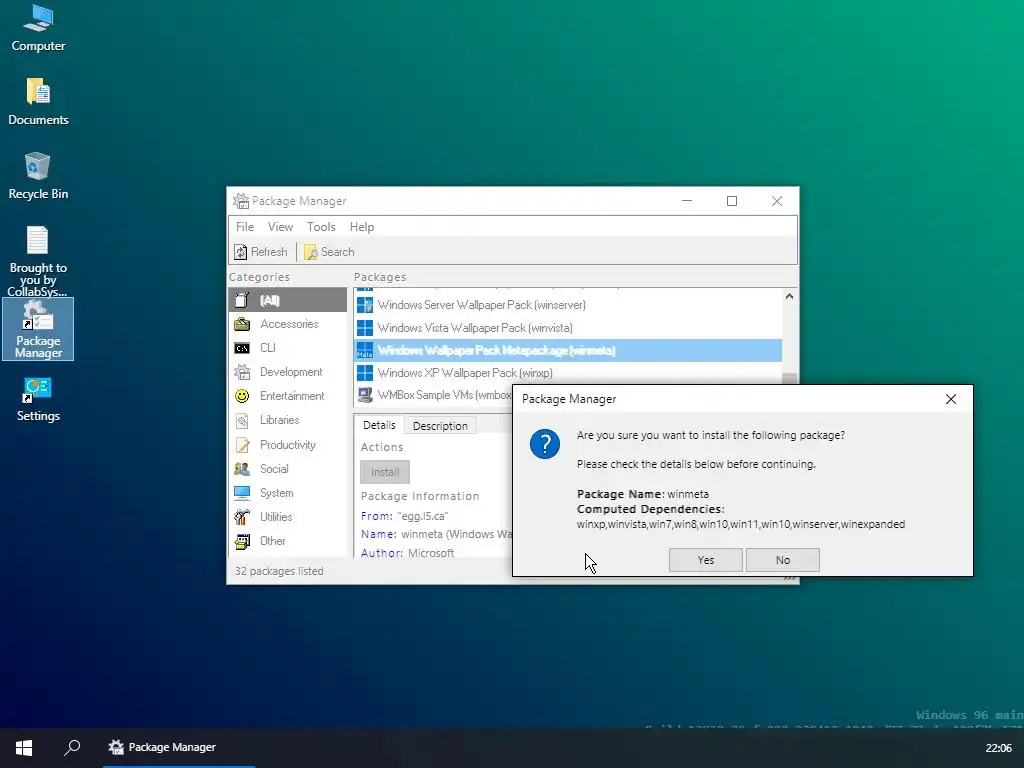1024x768 pixels.
Task: Open the Help menu
Action: coord(362,227)
